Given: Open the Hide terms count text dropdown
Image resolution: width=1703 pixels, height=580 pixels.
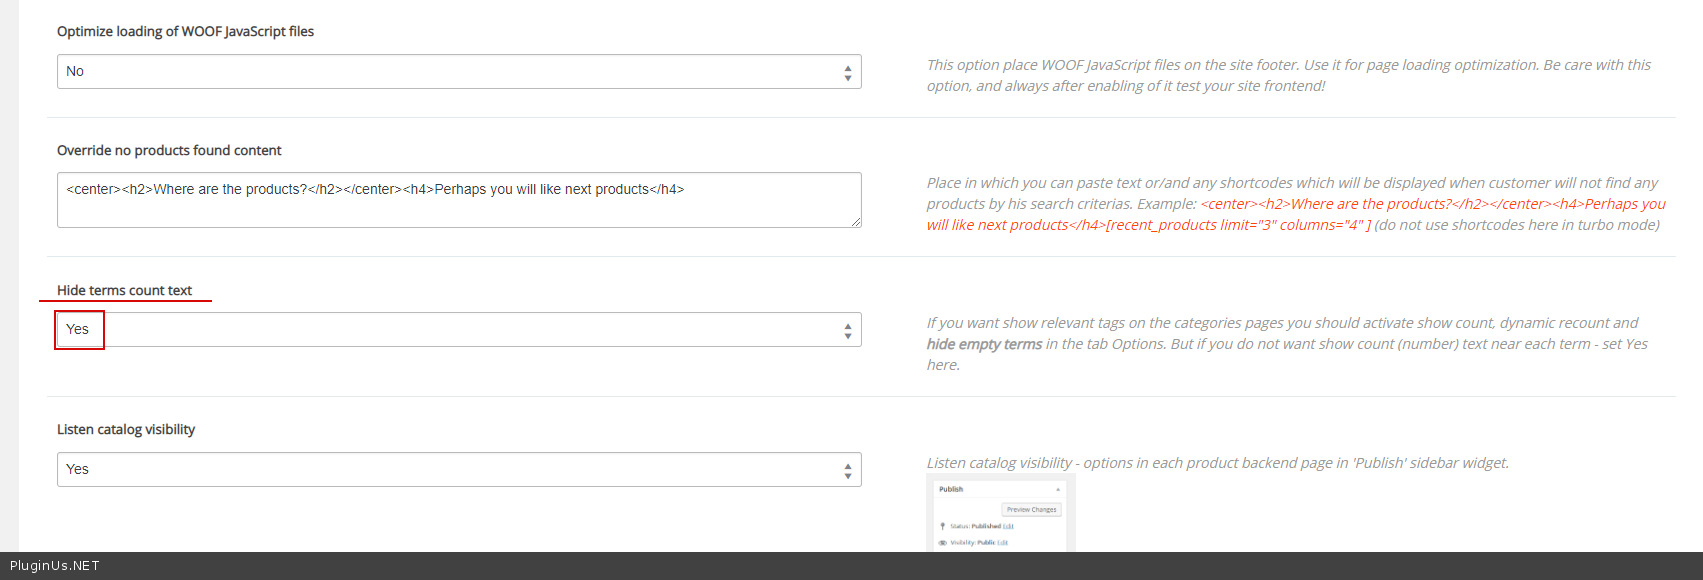Looking at the screenshot, I should coord(458,330).
